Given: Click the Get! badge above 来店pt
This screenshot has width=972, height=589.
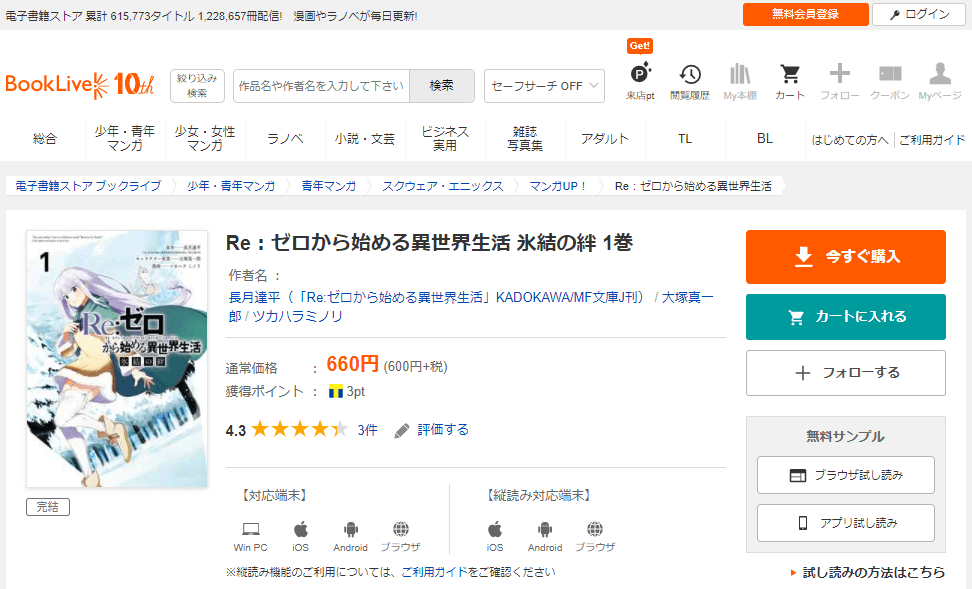Looking at the screenshot, I should (x=640, y=46).
